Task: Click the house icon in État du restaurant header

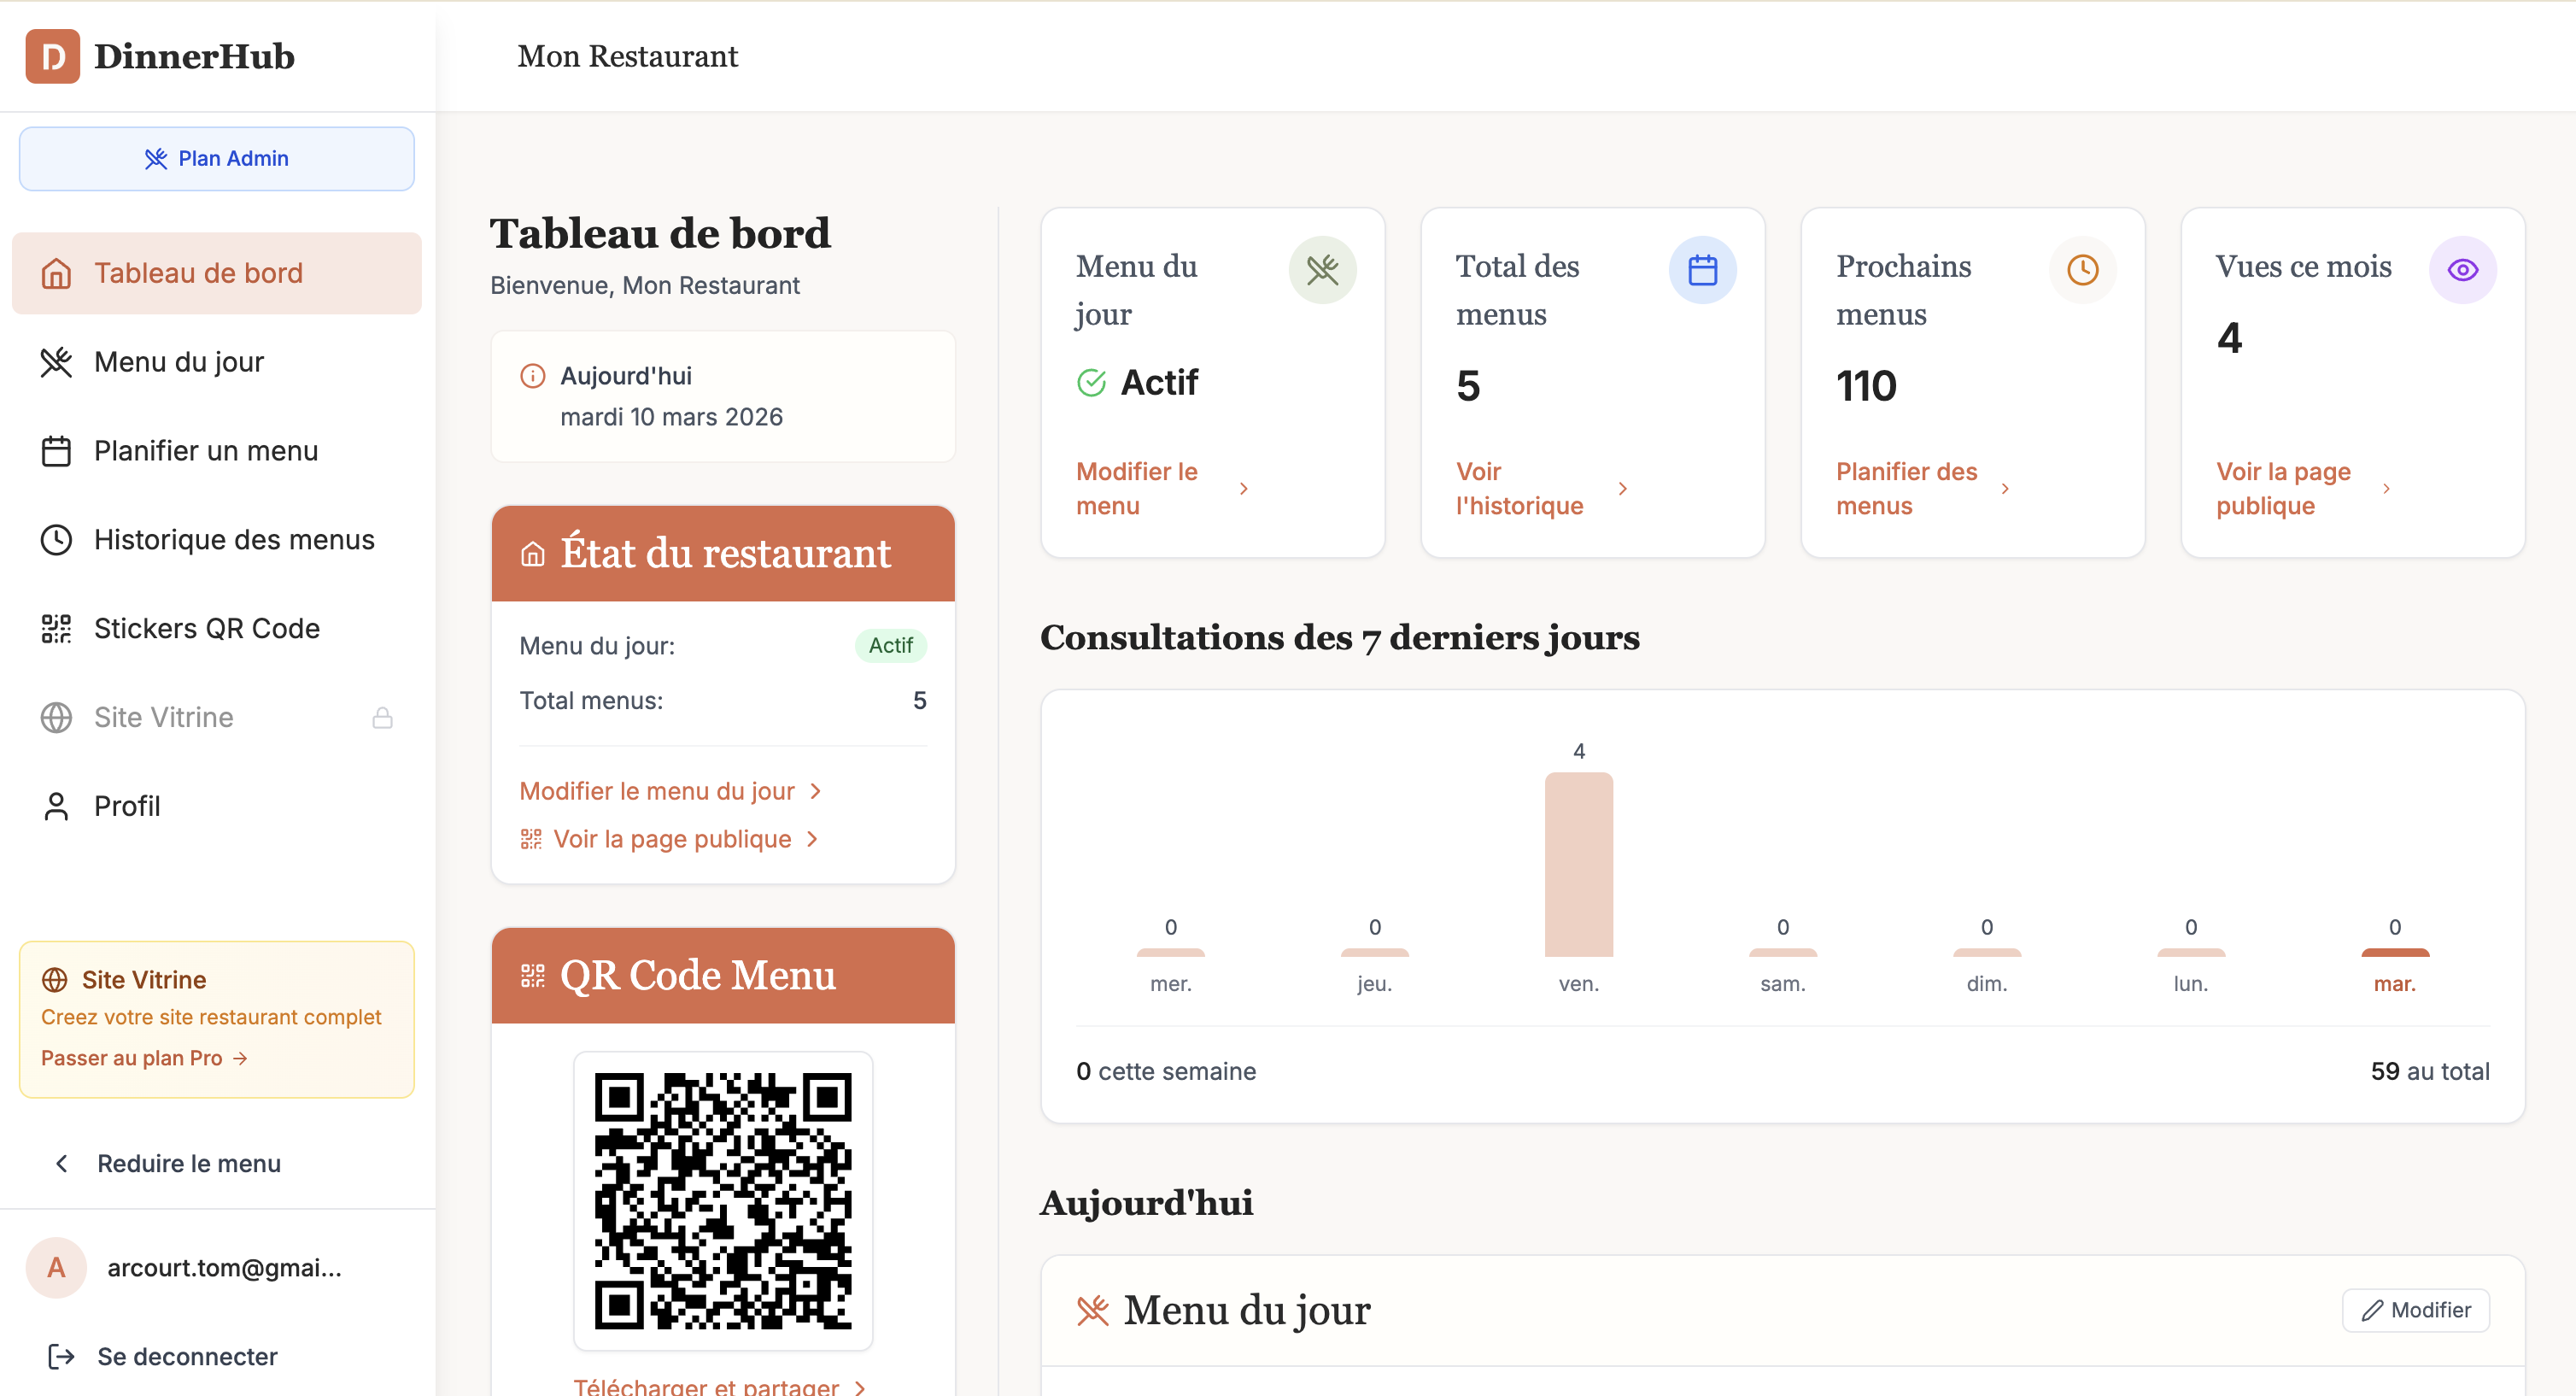Action: tap(533, 553)
